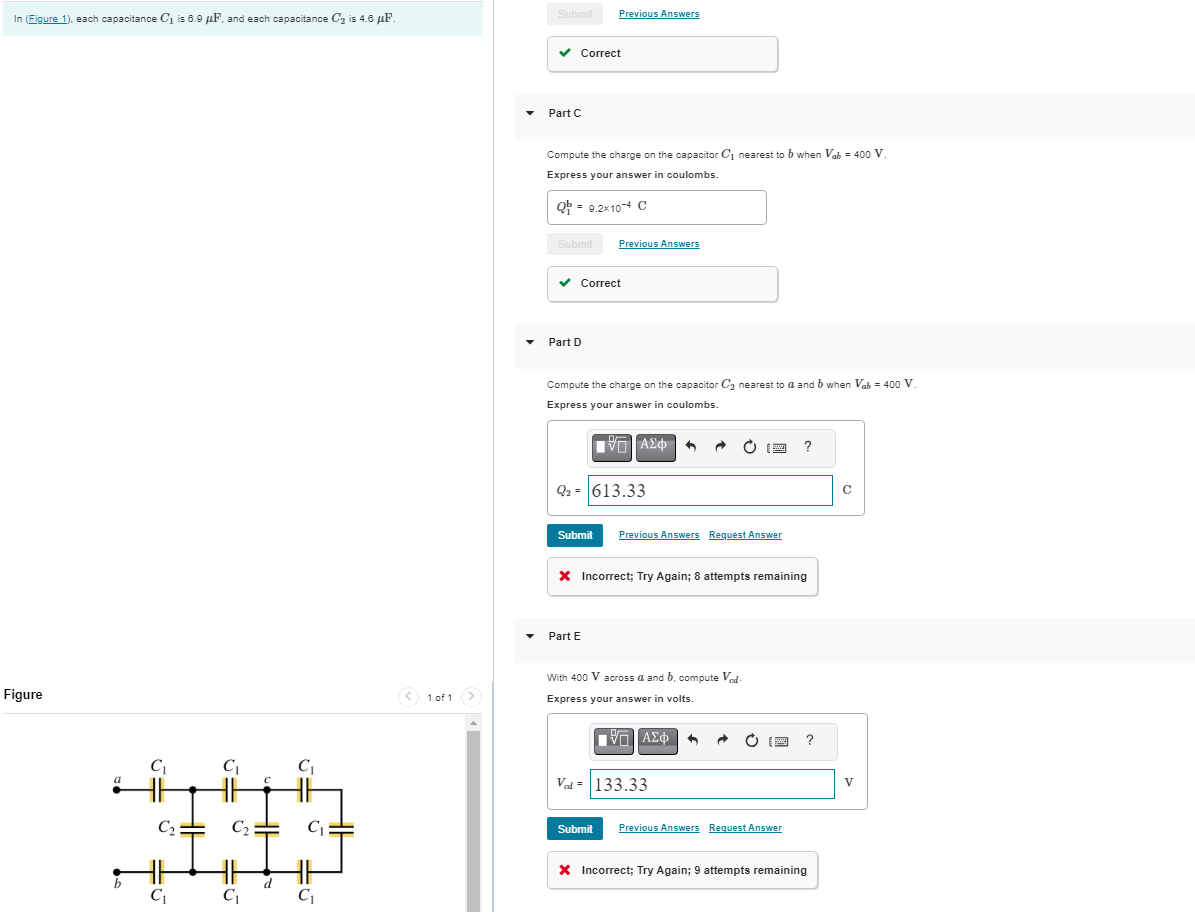Open Previous Answers for Part C
This screenshot has height=912, width=1195.
[658, 243]
